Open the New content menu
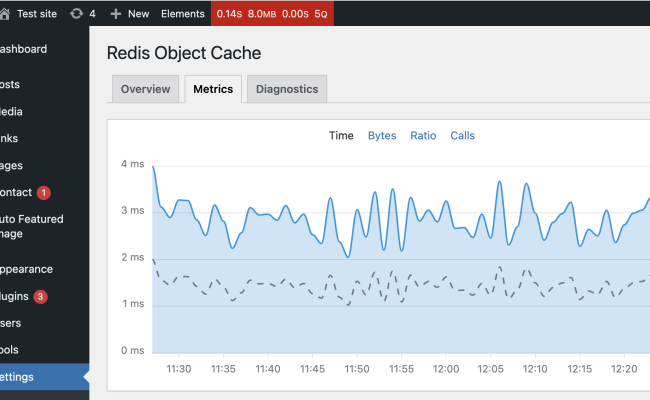The width and height of the screenshot is (650, 400). coord(138,14)
